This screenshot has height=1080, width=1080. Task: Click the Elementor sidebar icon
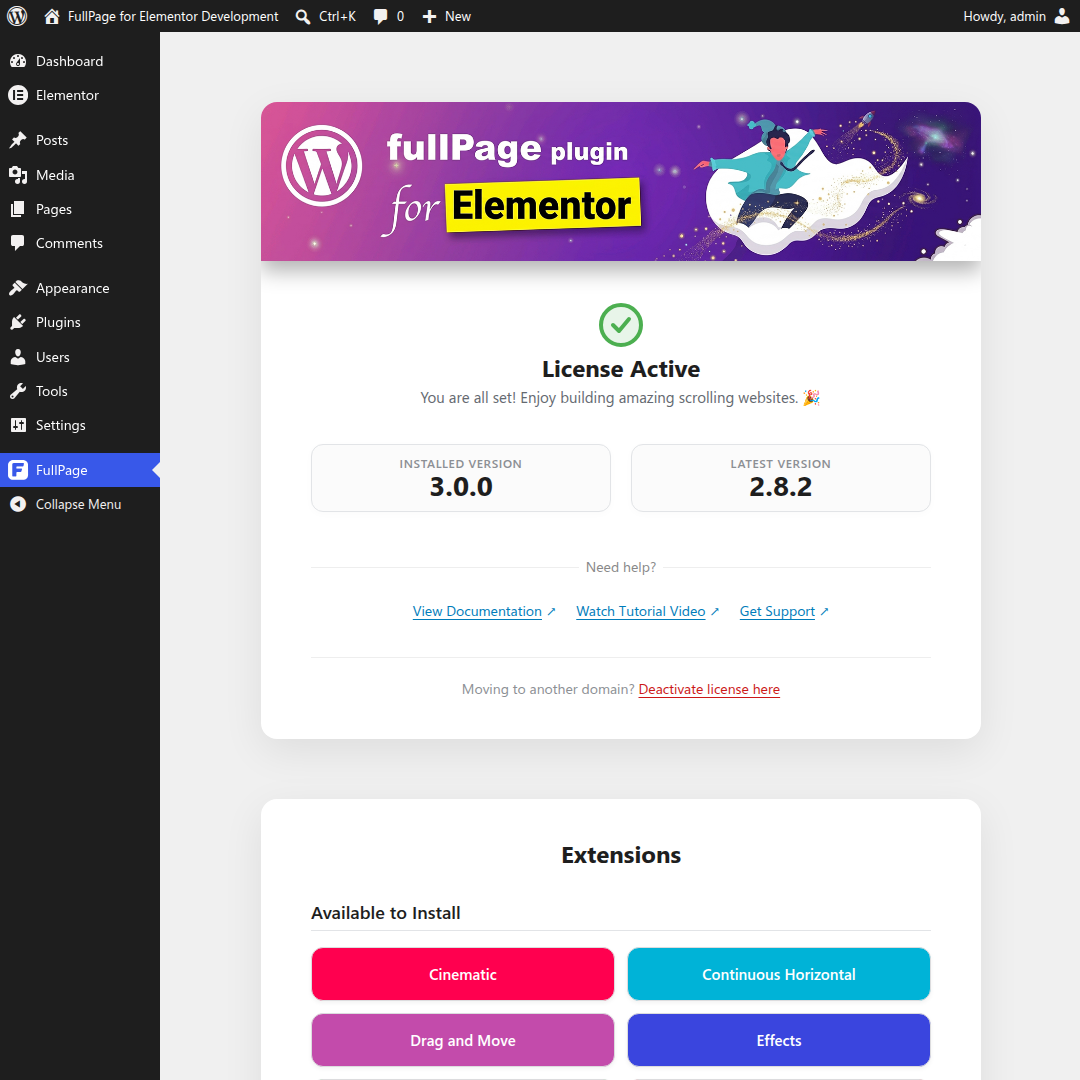click(x=18, y=95)
